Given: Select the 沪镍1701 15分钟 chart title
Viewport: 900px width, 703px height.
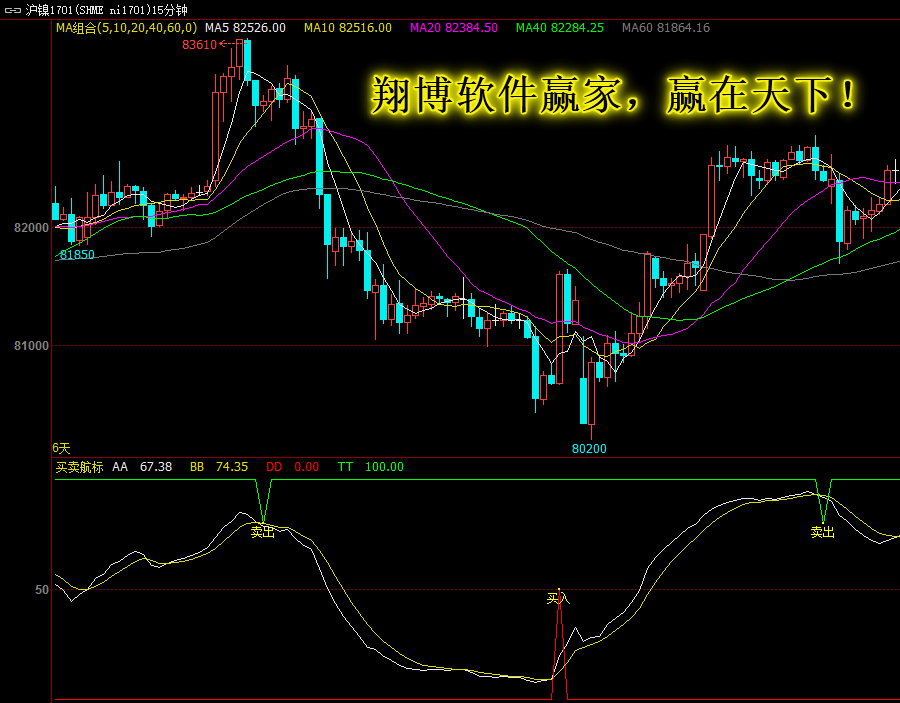Looking at the screenshot, I should pyautogui.click(x=106, y=10).
